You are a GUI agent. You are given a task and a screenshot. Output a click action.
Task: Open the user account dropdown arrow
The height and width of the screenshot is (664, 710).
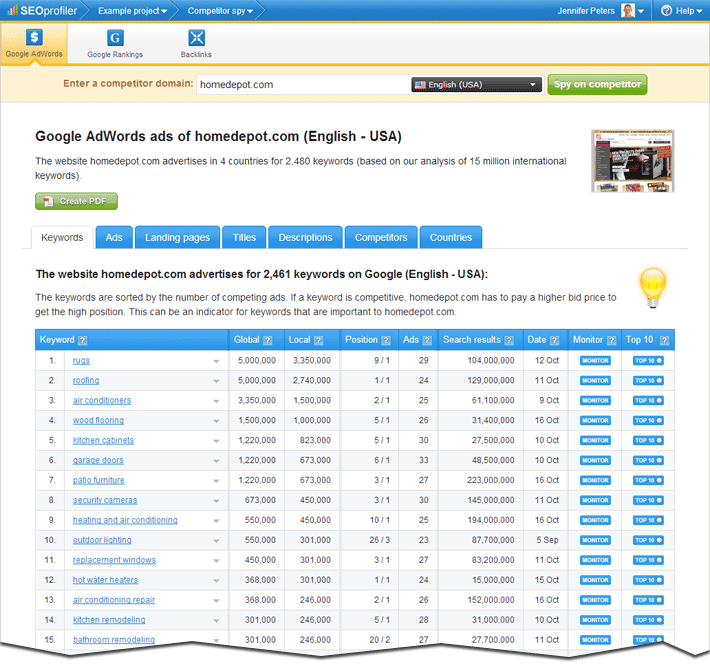641,11
